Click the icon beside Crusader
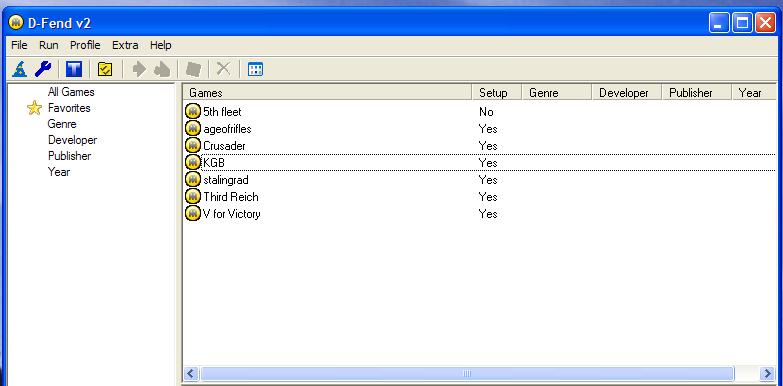The width and height of the screenshot is (783, 386). pyautogui.click(x=193, y=146)
